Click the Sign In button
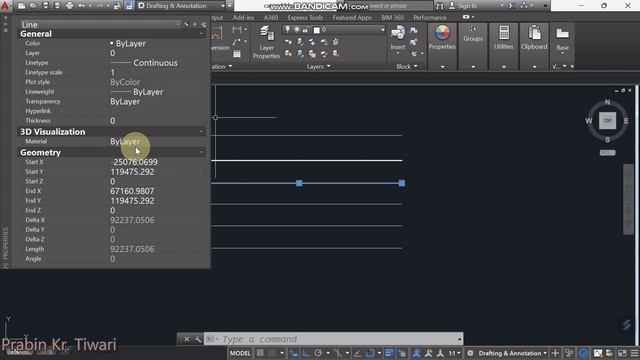This screenshot has width=640, height=360. [463, 6]
